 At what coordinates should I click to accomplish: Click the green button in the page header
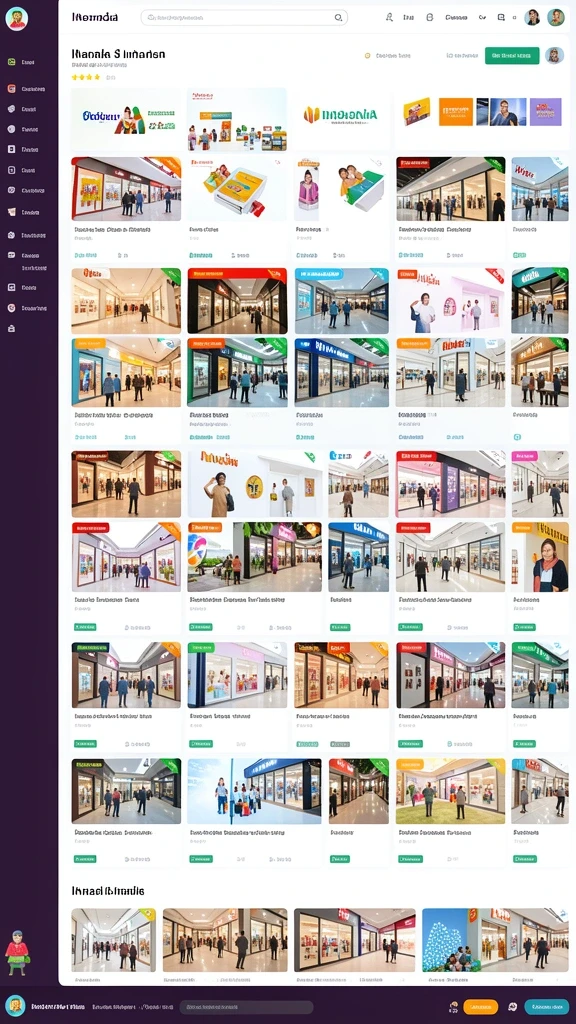click(512, 56)
